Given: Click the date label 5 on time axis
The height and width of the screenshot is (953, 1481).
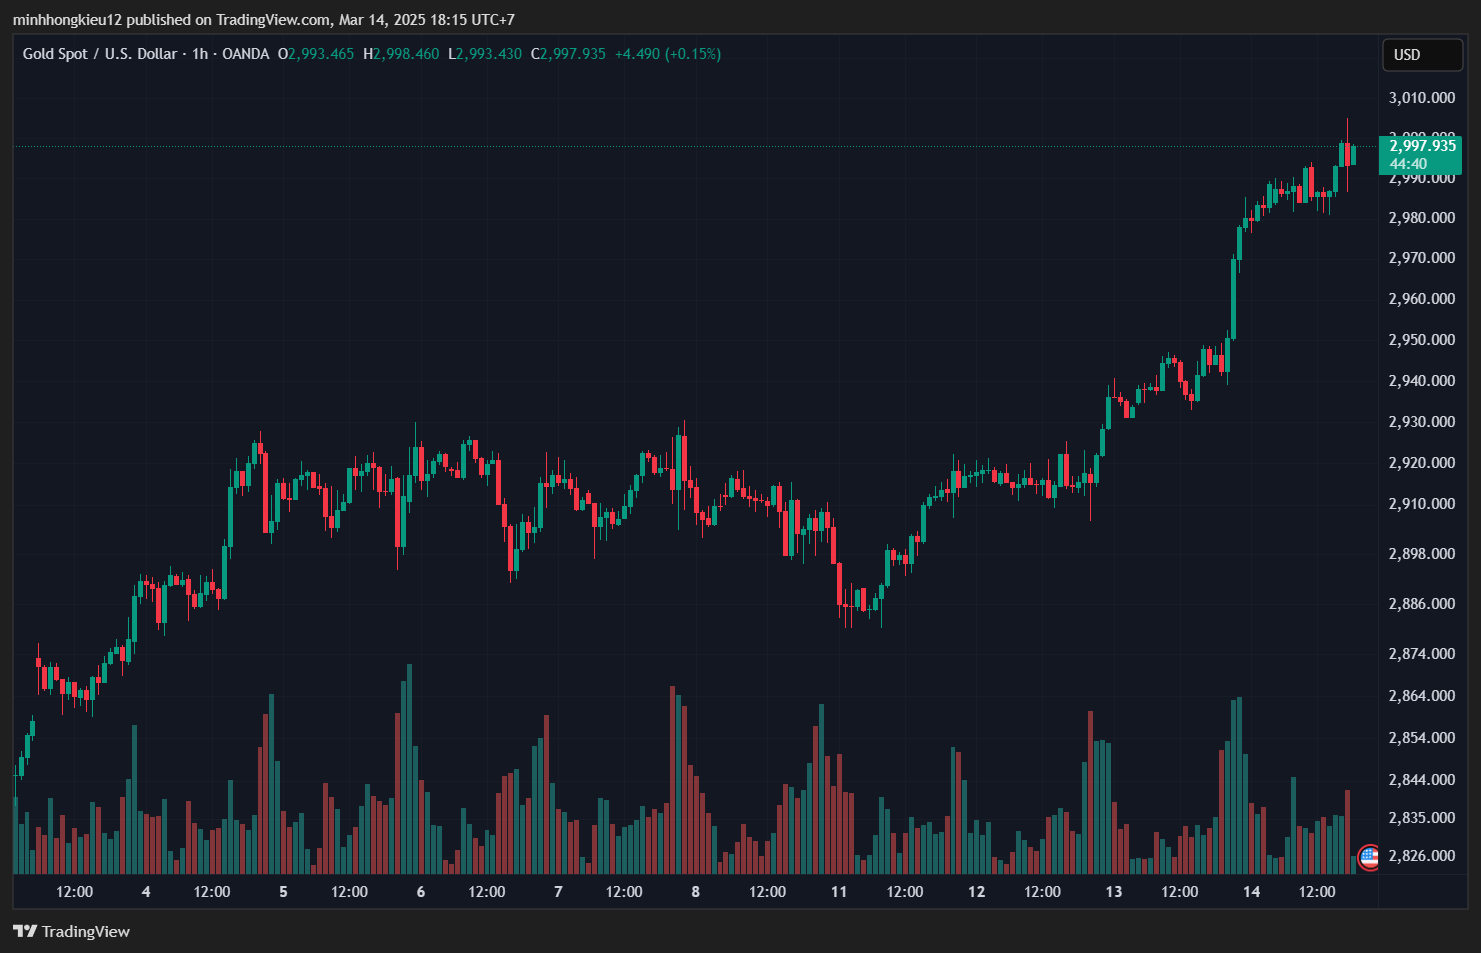Looking at the screenshot, I should (x=283, y=891).
